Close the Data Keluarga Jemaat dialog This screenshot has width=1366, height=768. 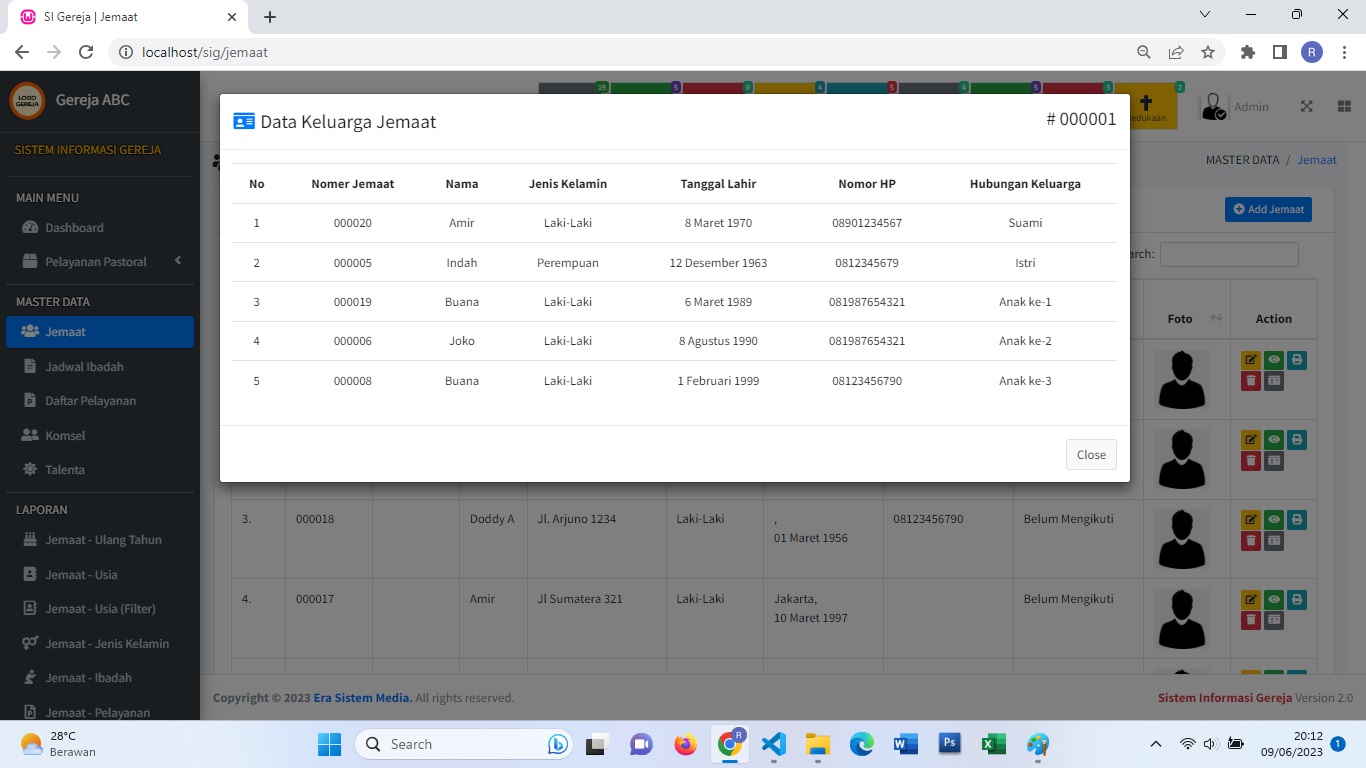[1090, 455]
